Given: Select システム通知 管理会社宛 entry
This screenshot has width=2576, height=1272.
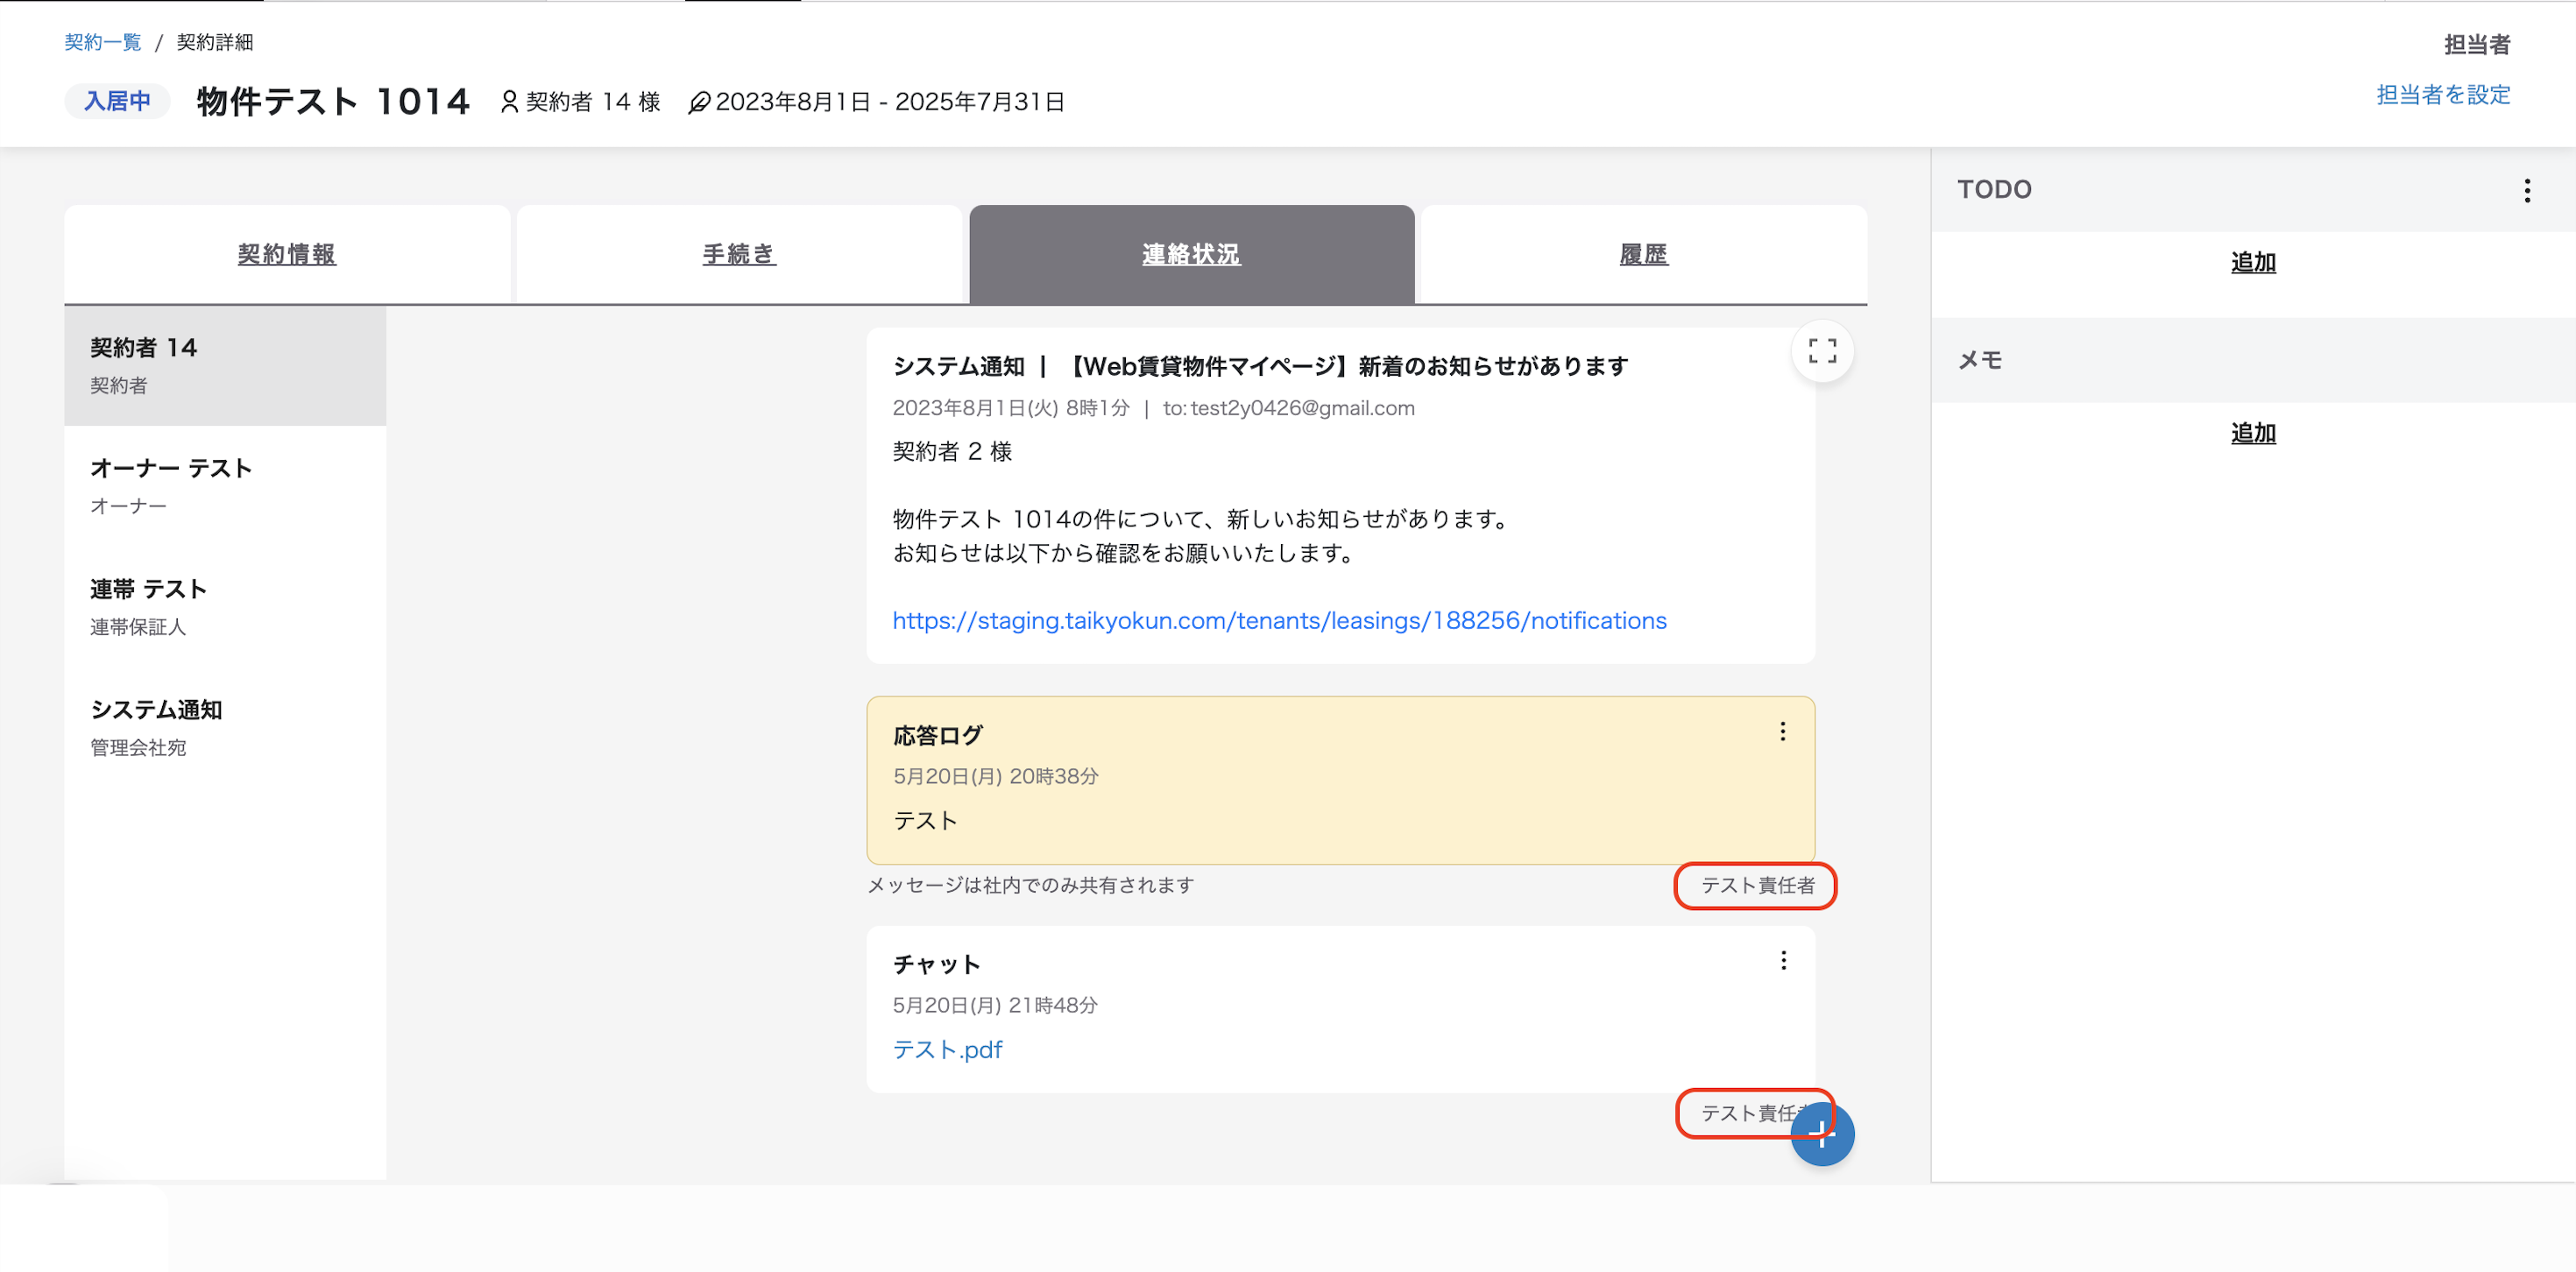Looking at the screenshot, I should click(225, 727).
